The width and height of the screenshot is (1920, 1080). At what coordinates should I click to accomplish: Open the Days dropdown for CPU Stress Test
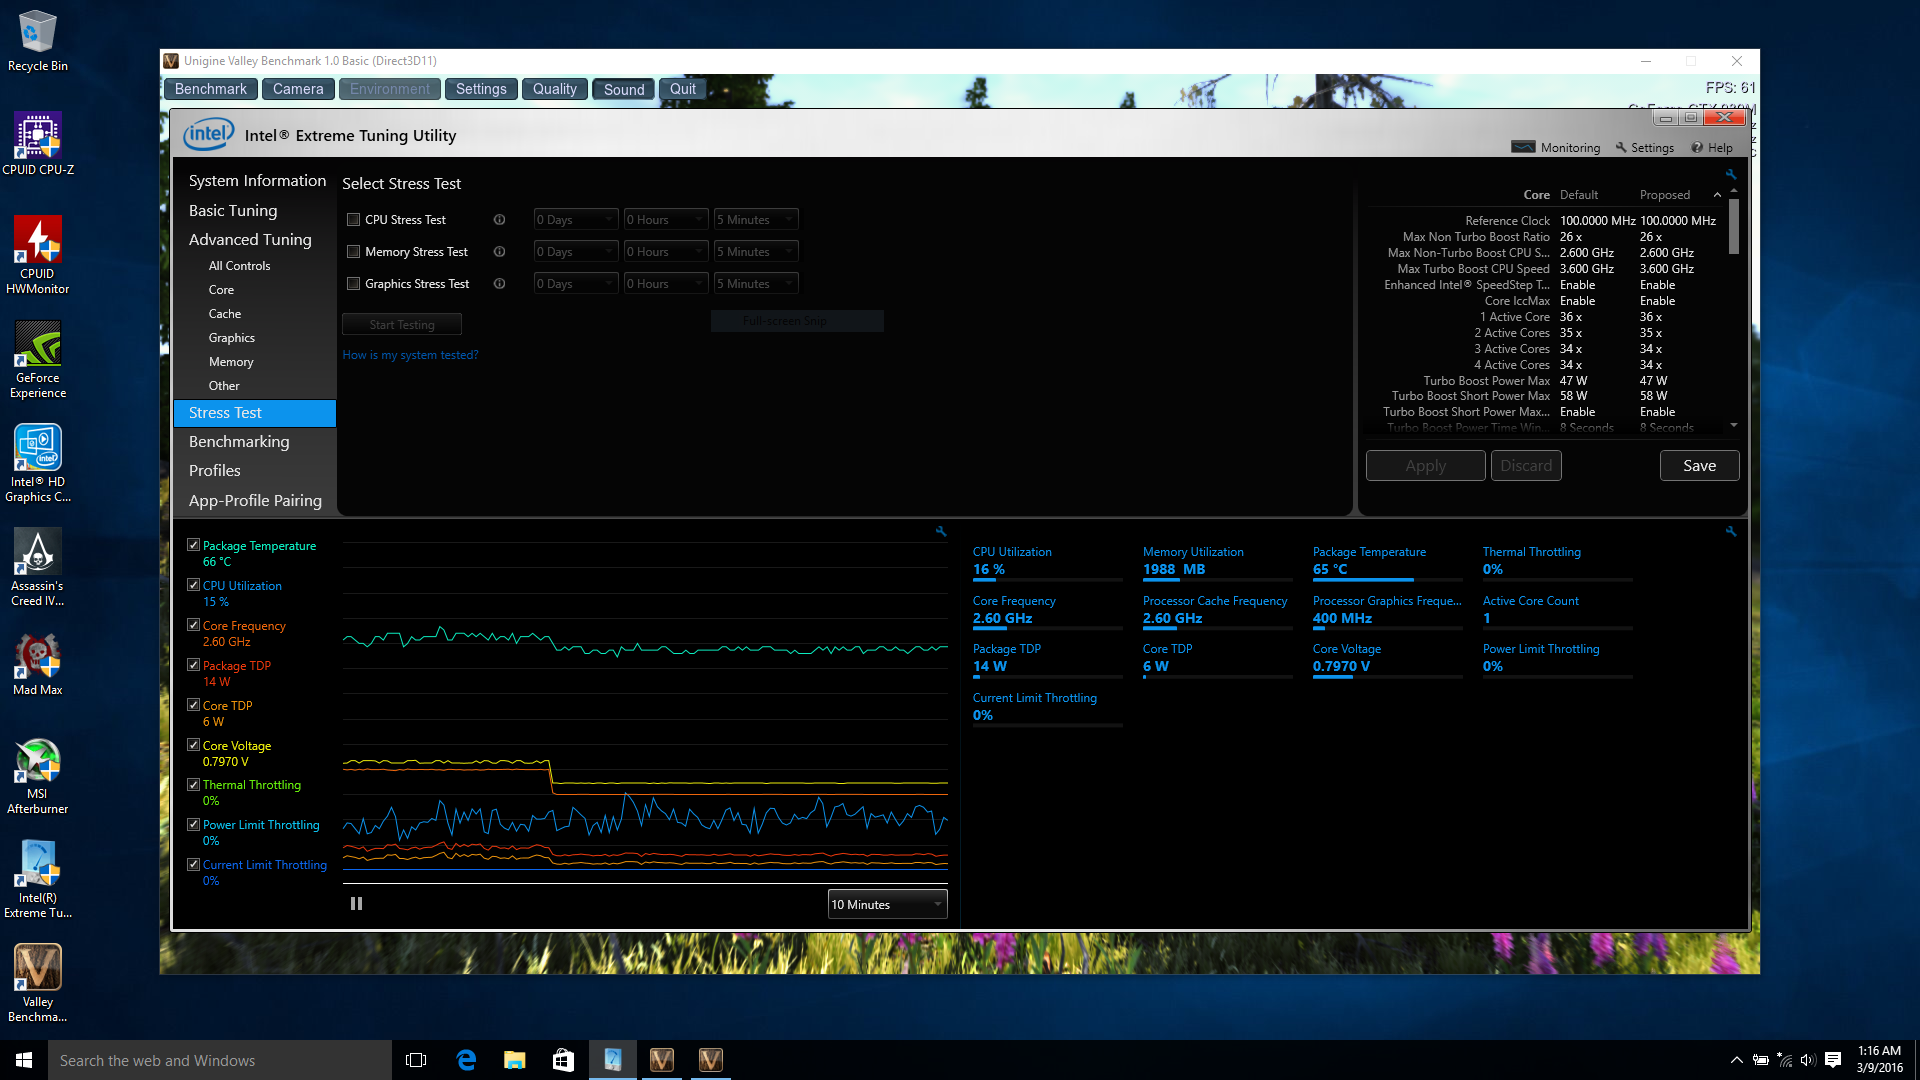pyautogui.click(x=576, y=220)
